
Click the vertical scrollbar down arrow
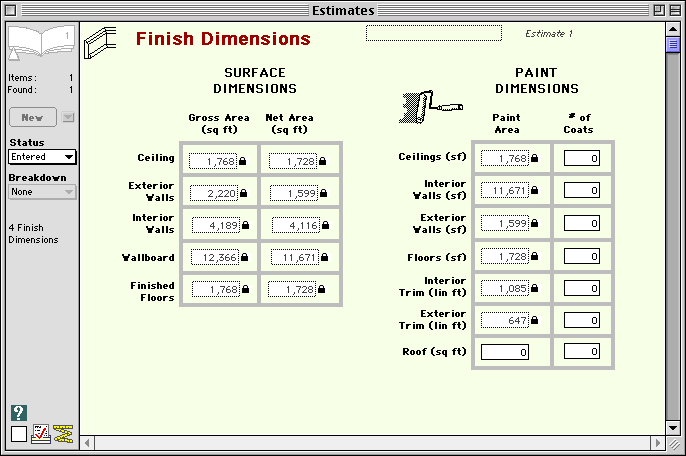[x=673, y=428]
